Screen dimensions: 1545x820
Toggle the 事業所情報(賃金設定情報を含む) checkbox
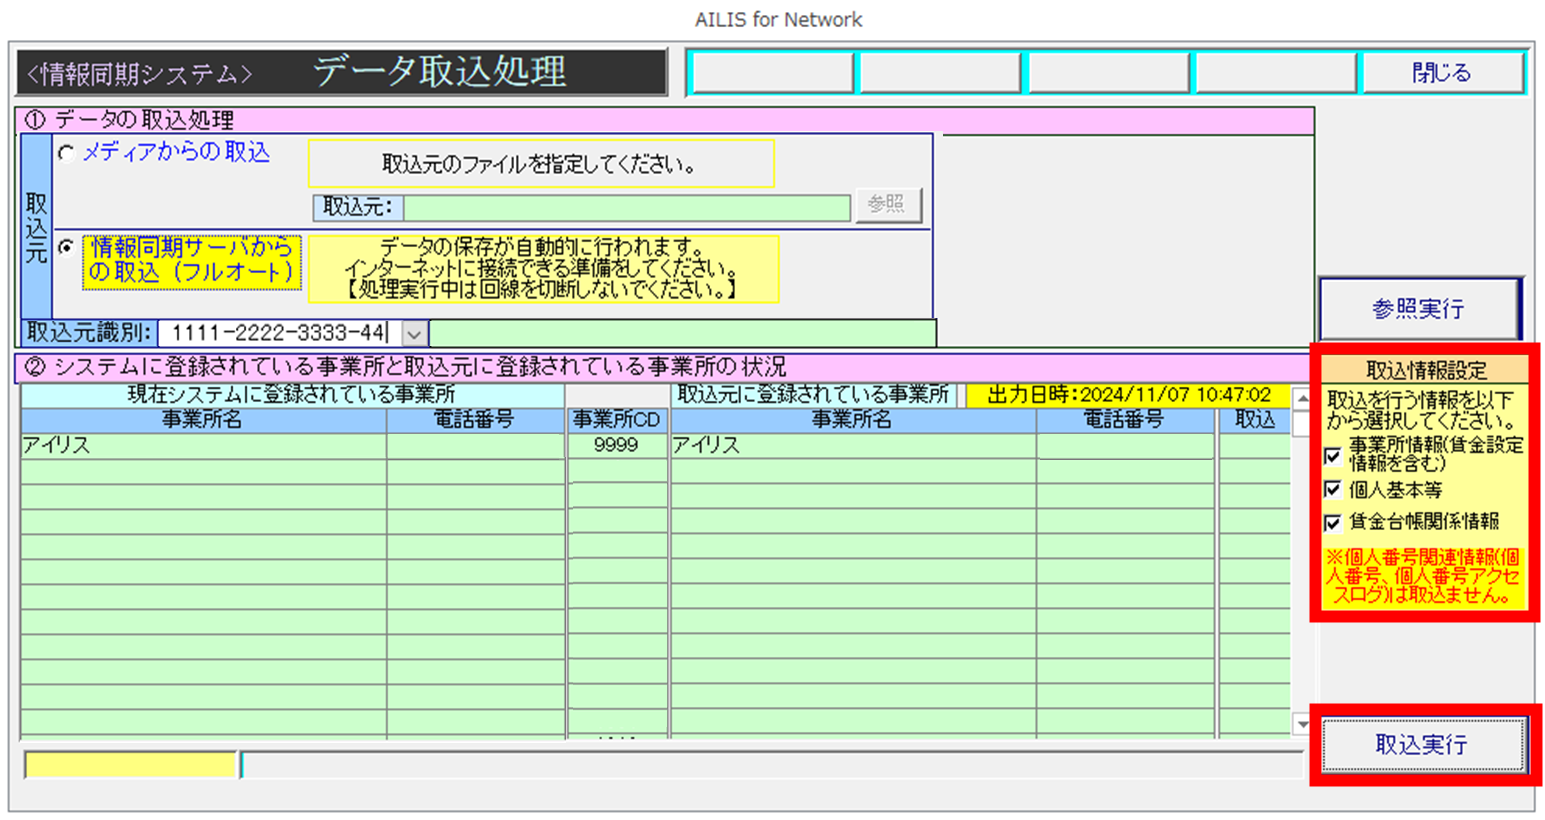[1332, 456]
